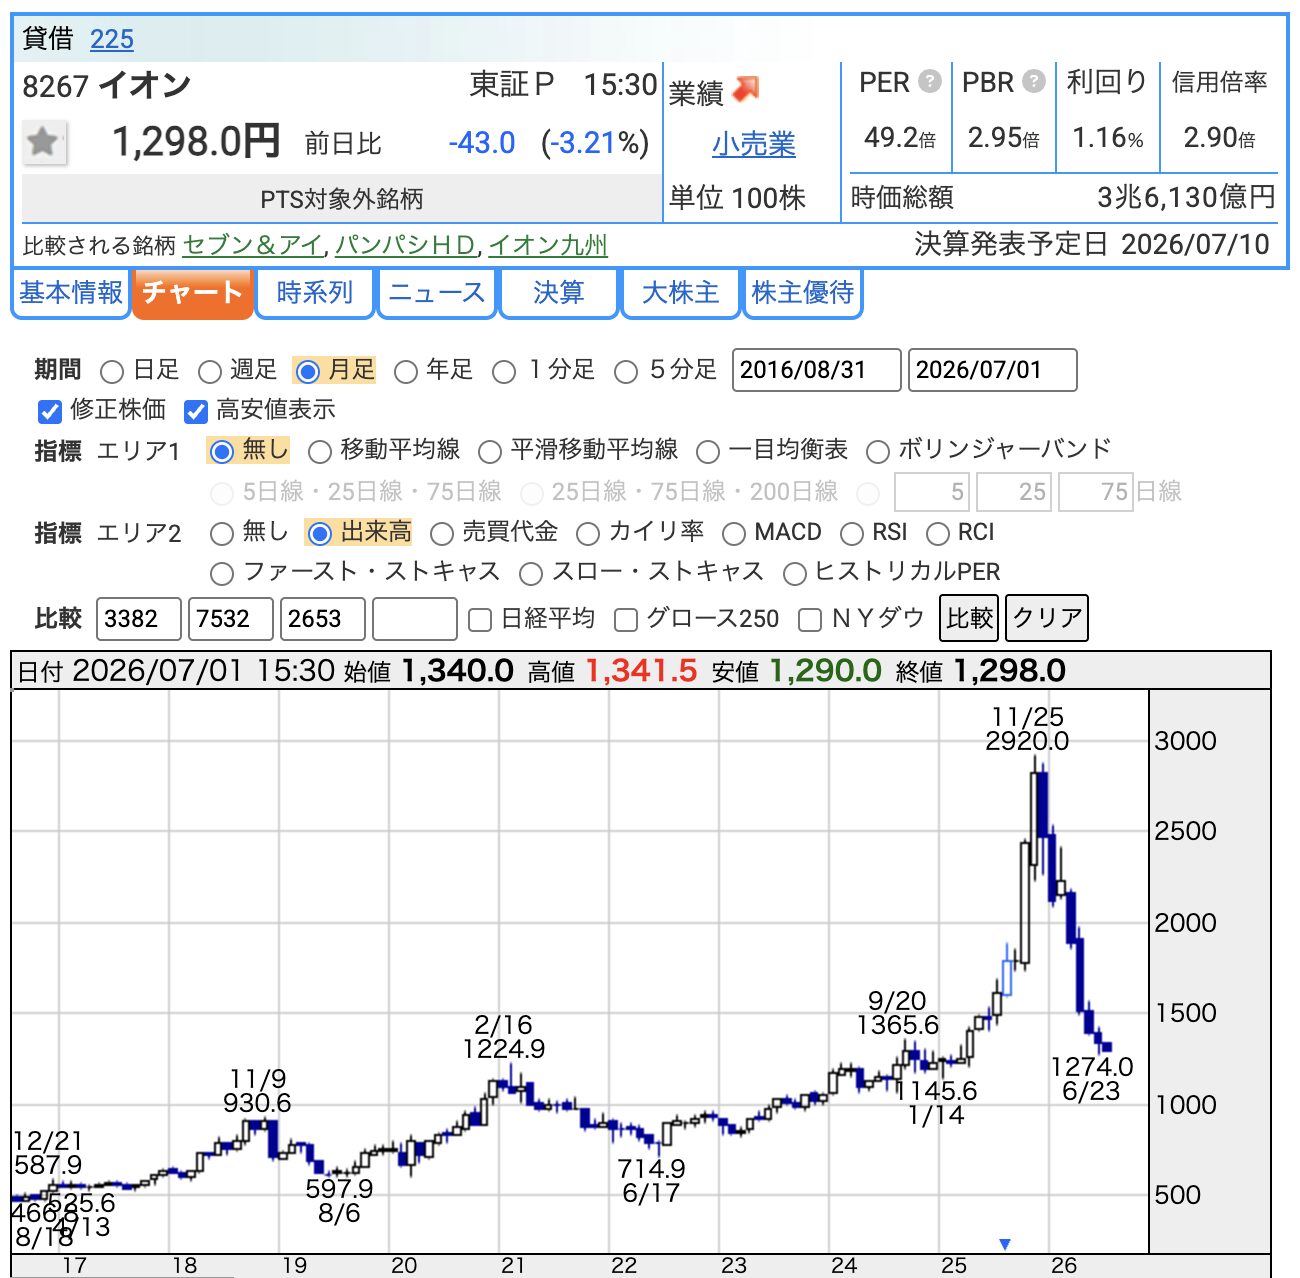Select RSI indicator
The image size is (1300, 1278).
852,534
